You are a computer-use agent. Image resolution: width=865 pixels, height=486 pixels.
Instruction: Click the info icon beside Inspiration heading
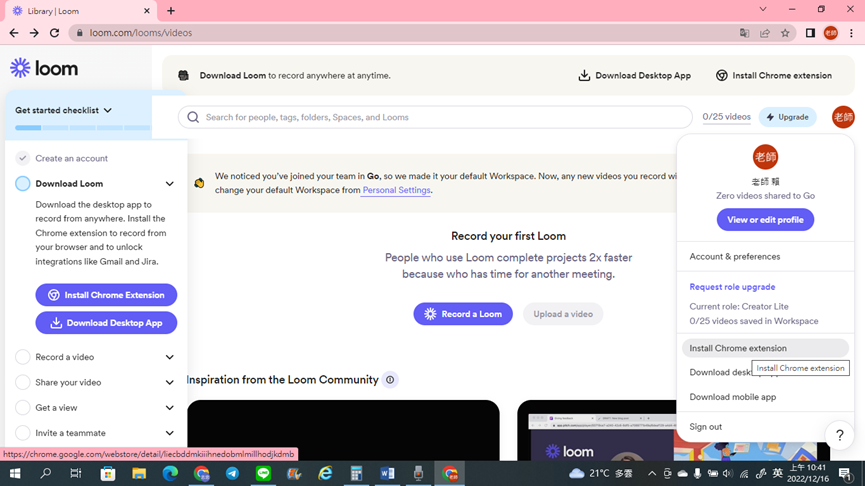point(390,380)
